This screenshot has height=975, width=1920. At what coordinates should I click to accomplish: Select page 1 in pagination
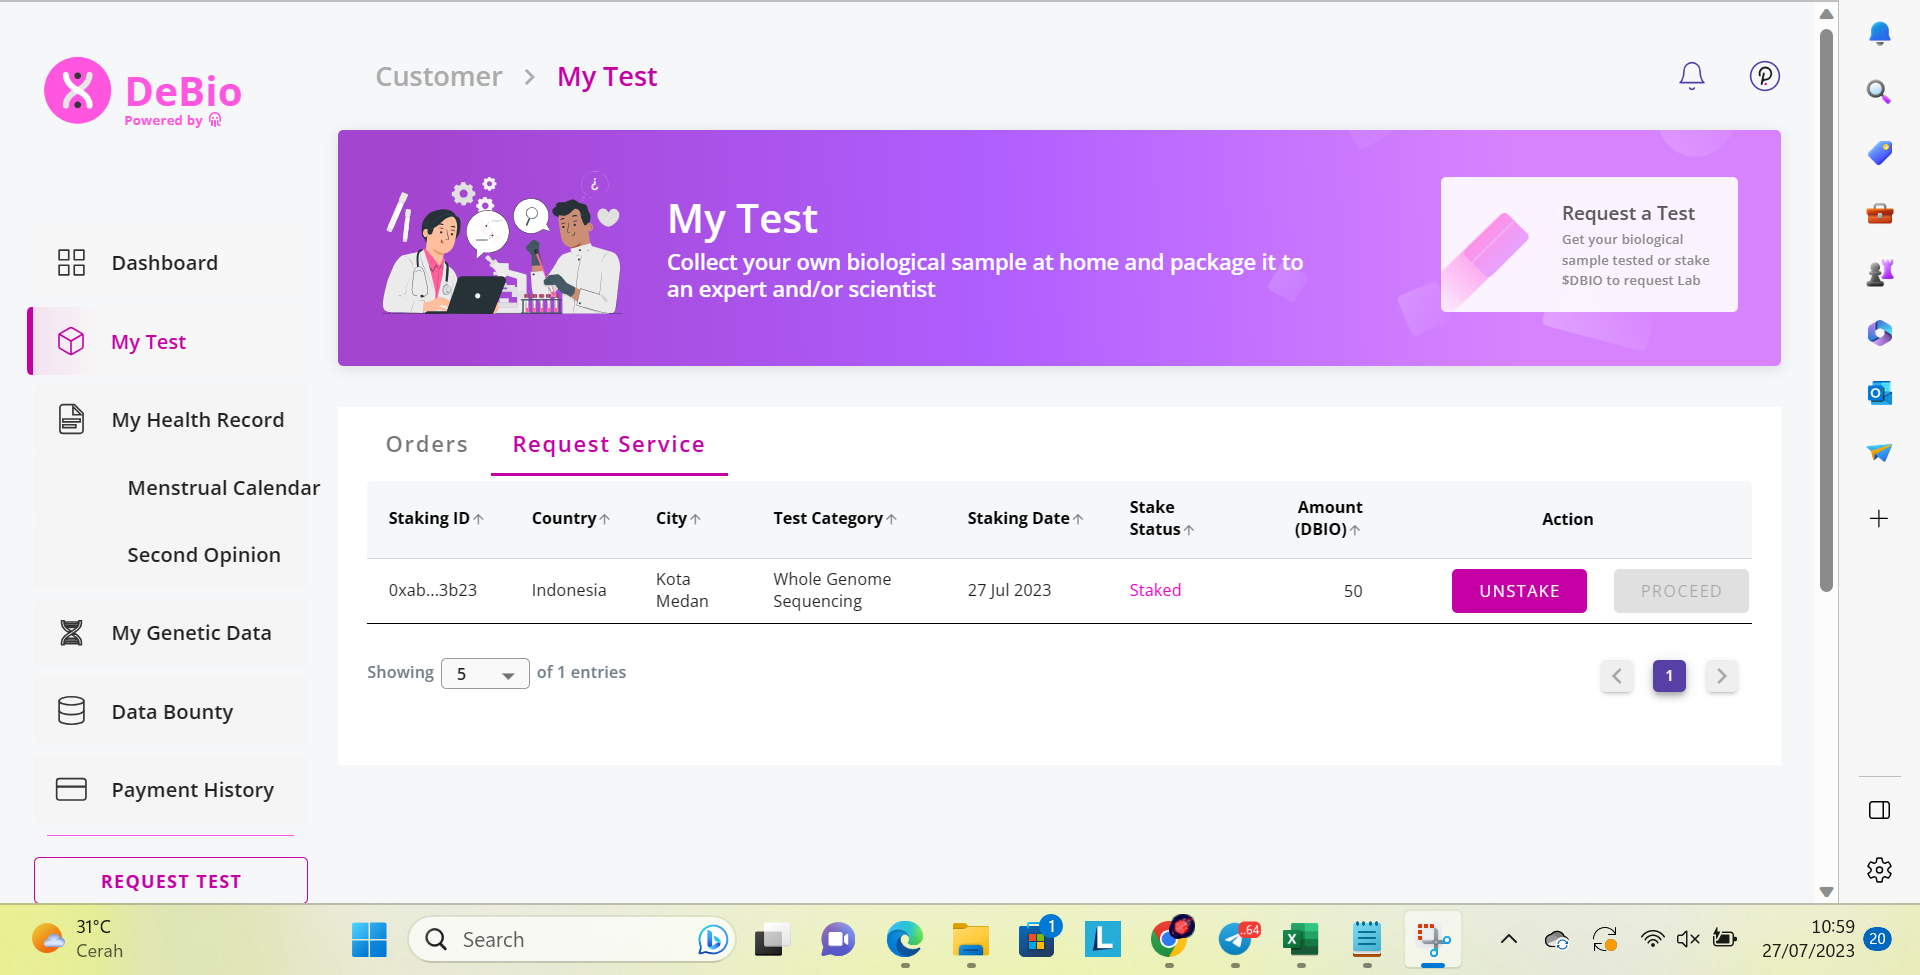click(1669, 676)
